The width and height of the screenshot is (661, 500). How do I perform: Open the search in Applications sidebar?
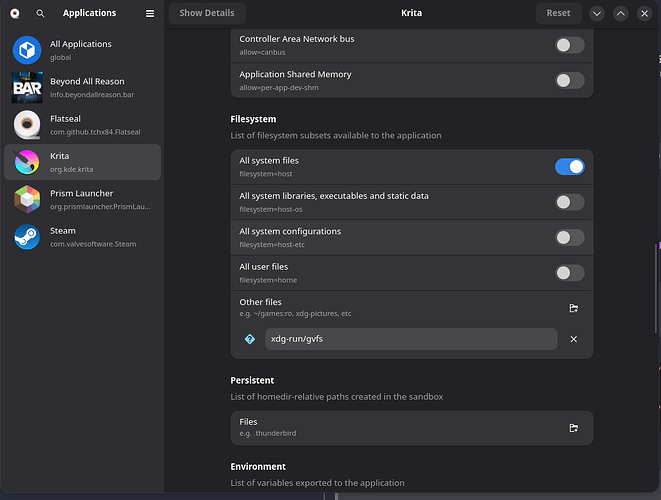pyautogui.click(x=40, y=13)
